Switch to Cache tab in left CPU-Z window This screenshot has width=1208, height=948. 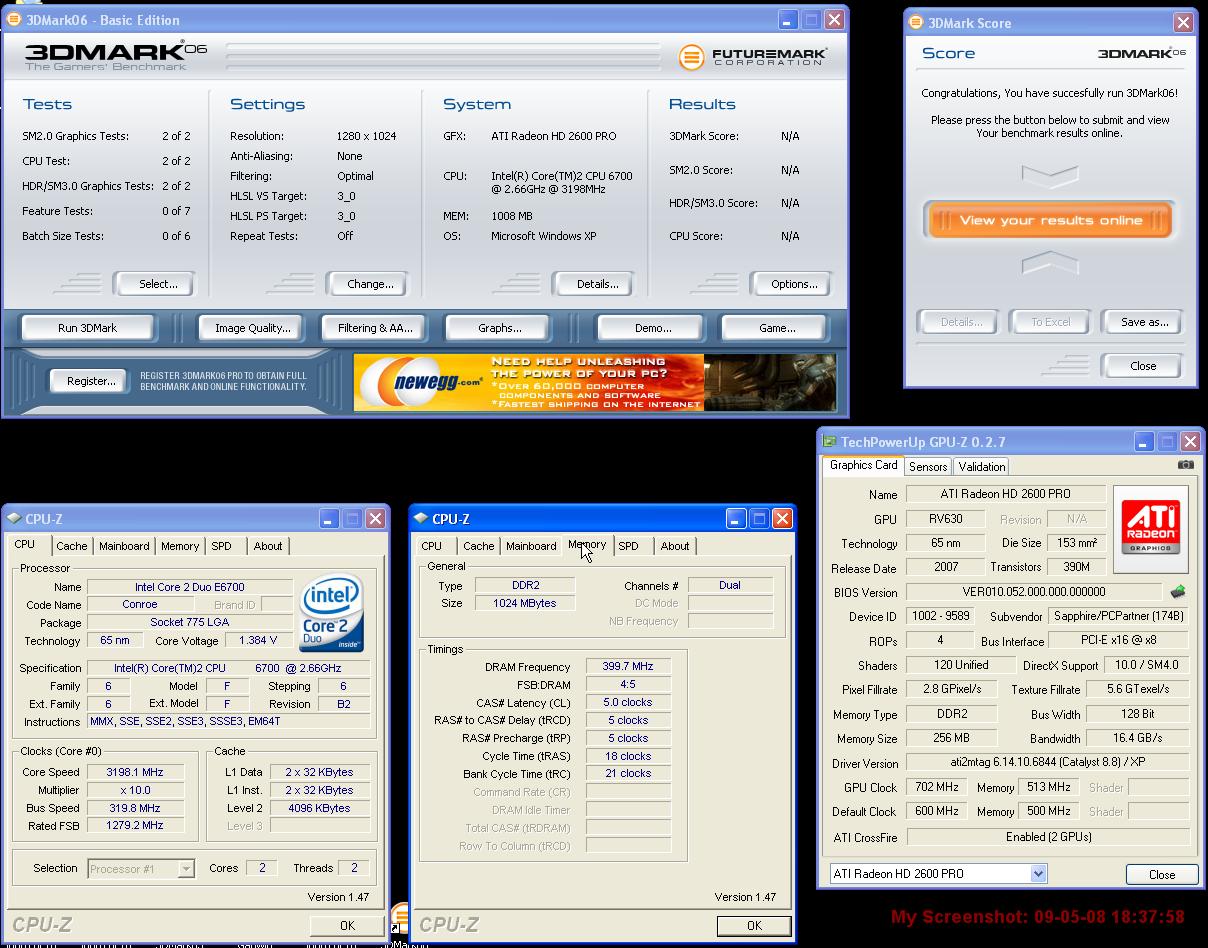71,546
